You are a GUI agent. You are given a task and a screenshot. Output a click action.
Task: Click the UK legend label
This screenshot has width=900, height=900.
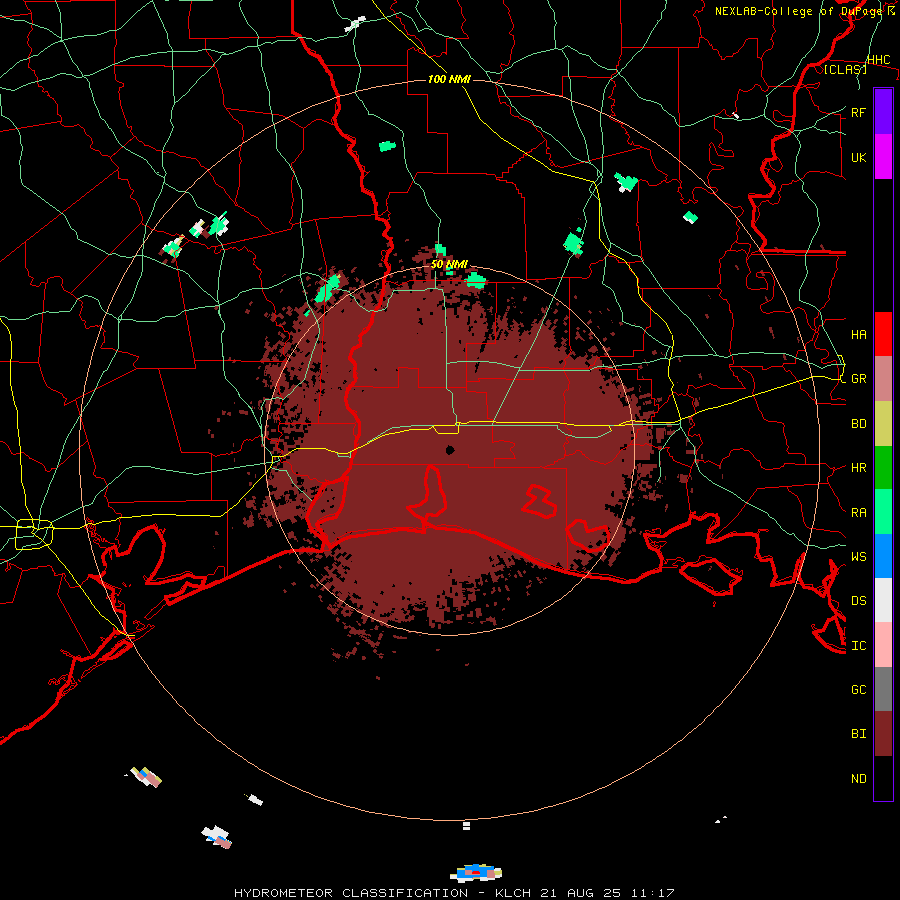(858, 157)
